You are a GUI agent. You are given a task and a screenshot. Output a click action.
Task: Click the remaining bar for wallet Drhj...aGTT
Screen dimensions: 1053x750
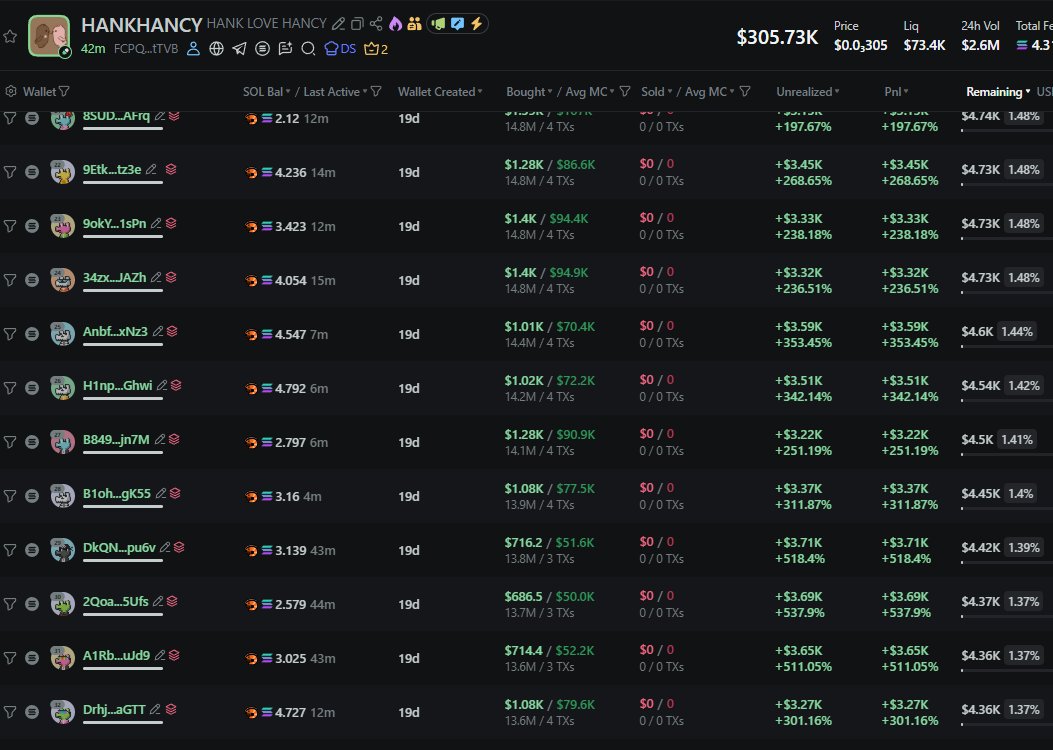tap(1005, 725)
